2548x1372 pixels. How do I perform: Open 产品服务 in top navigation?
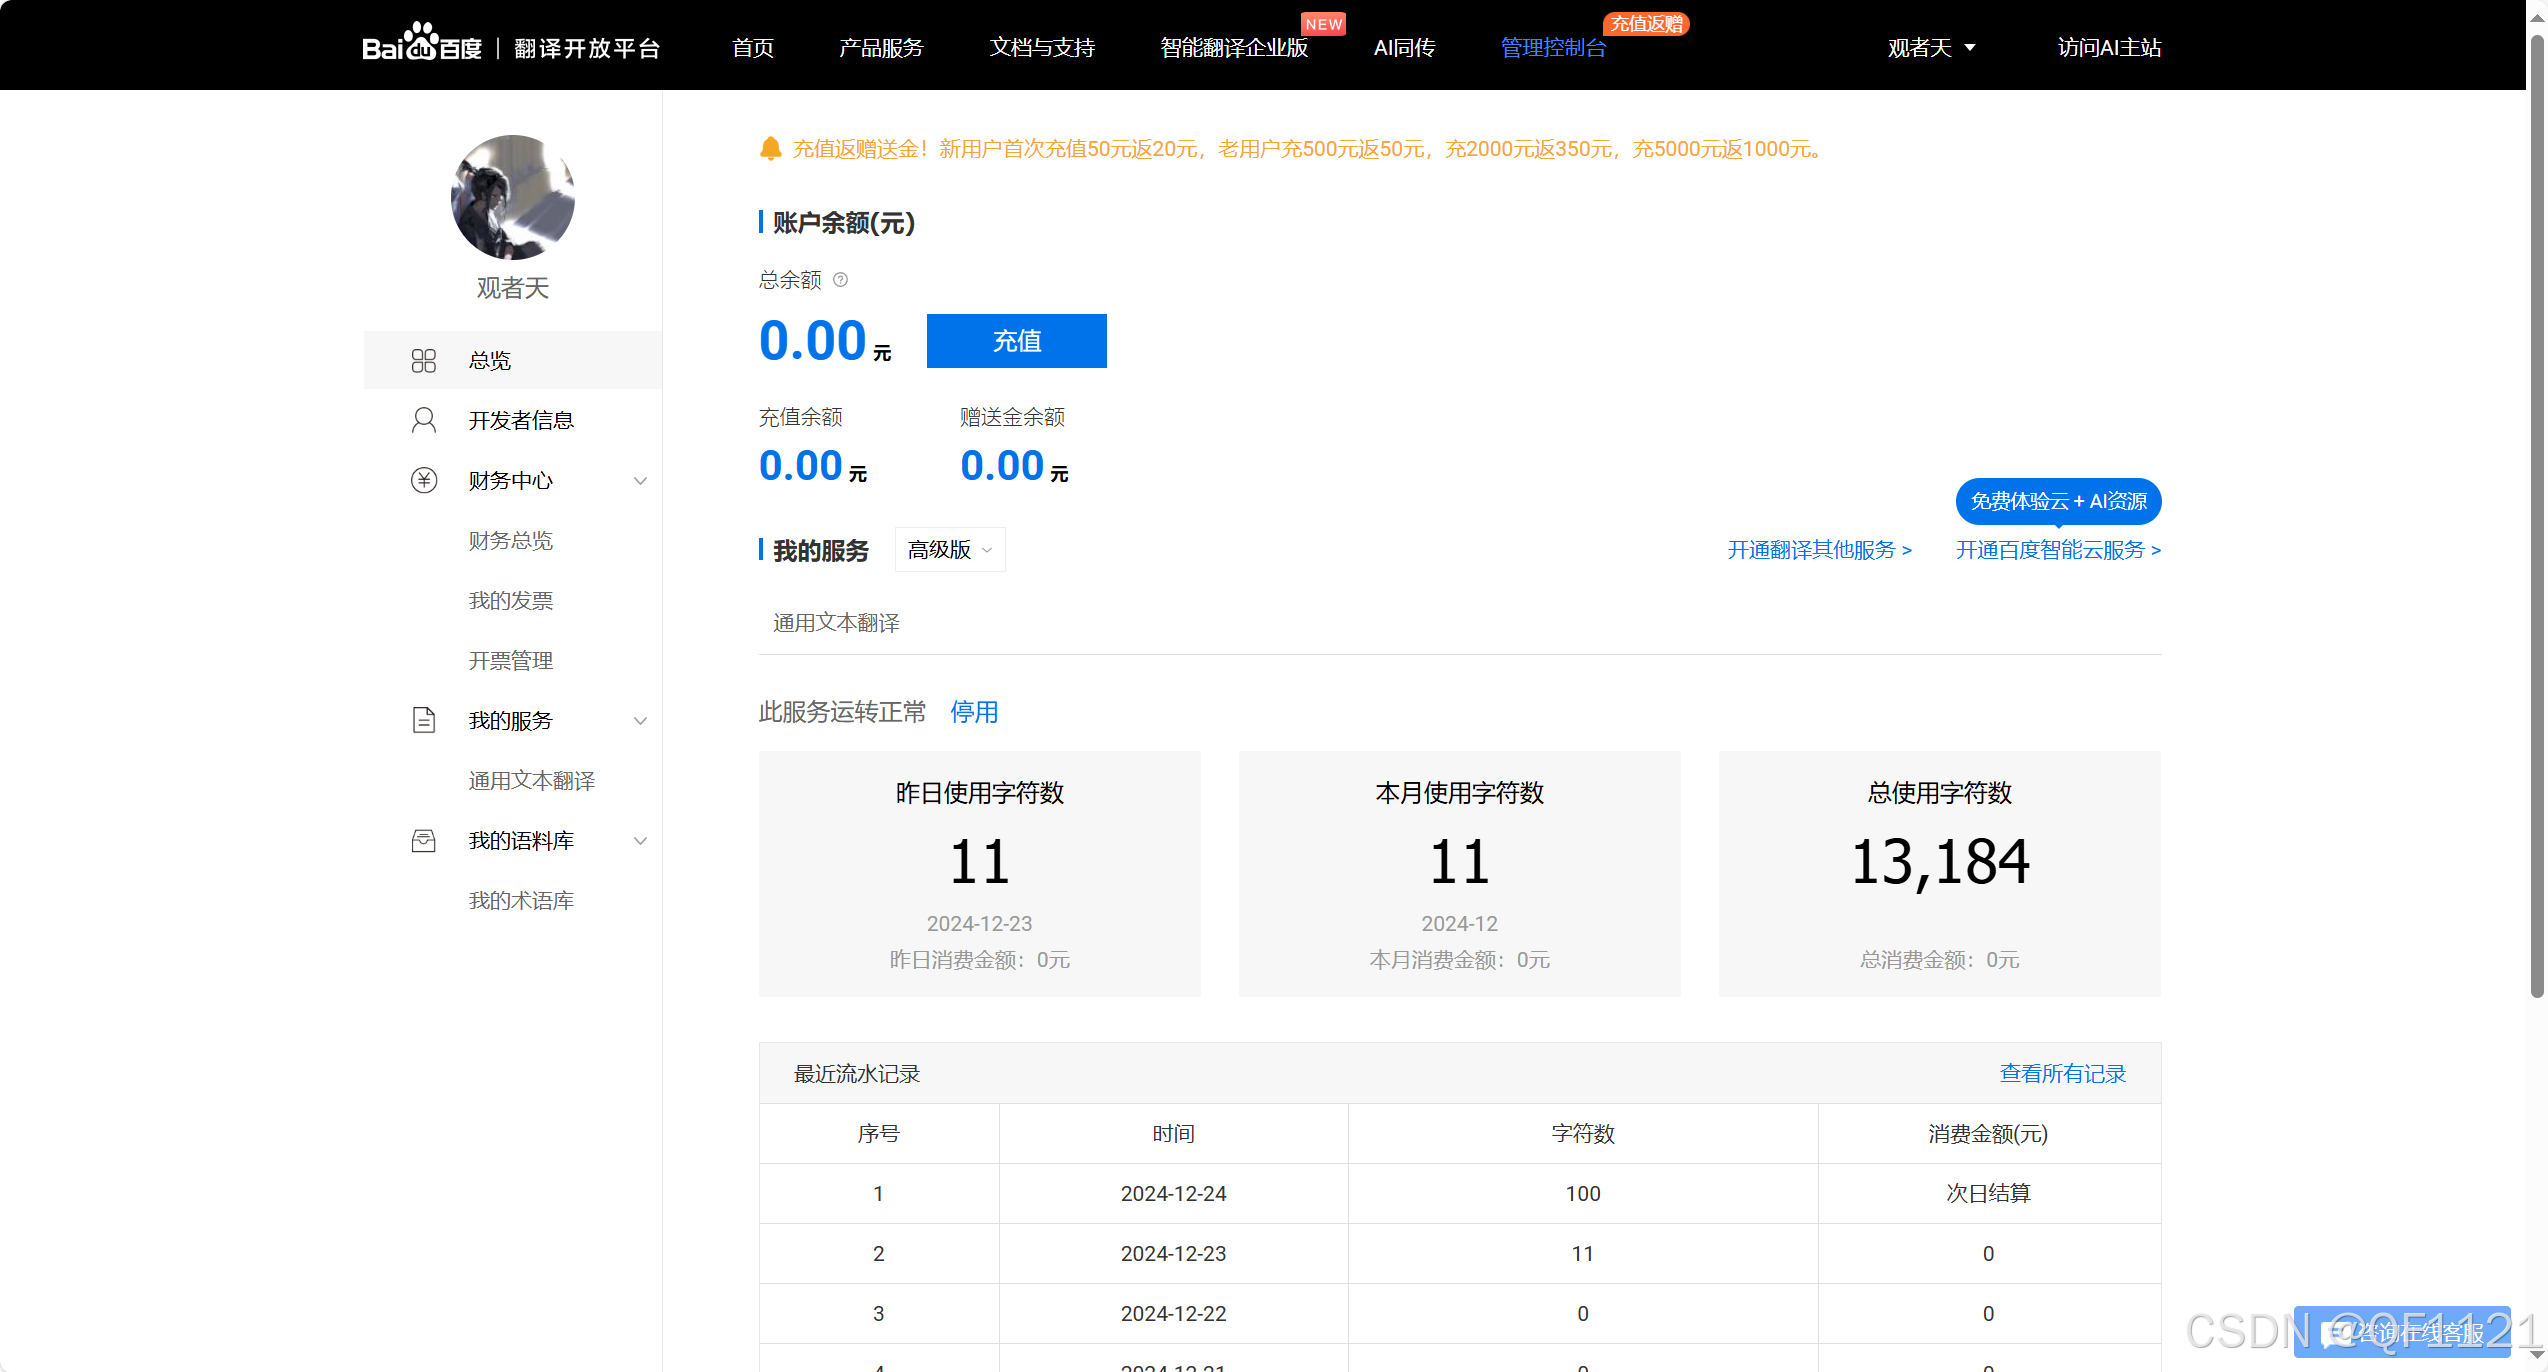(881, 48)
